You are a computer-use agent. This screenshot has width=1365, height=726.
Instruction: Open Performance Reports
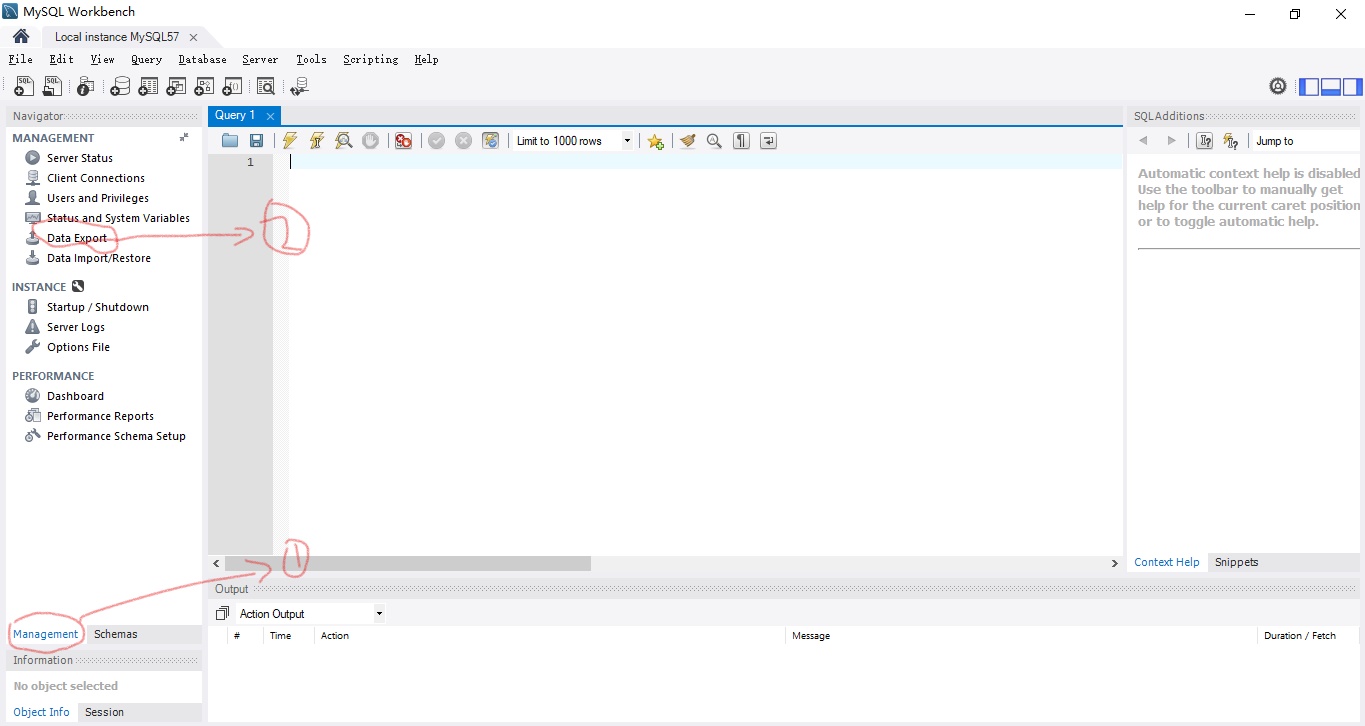[100, 416]
